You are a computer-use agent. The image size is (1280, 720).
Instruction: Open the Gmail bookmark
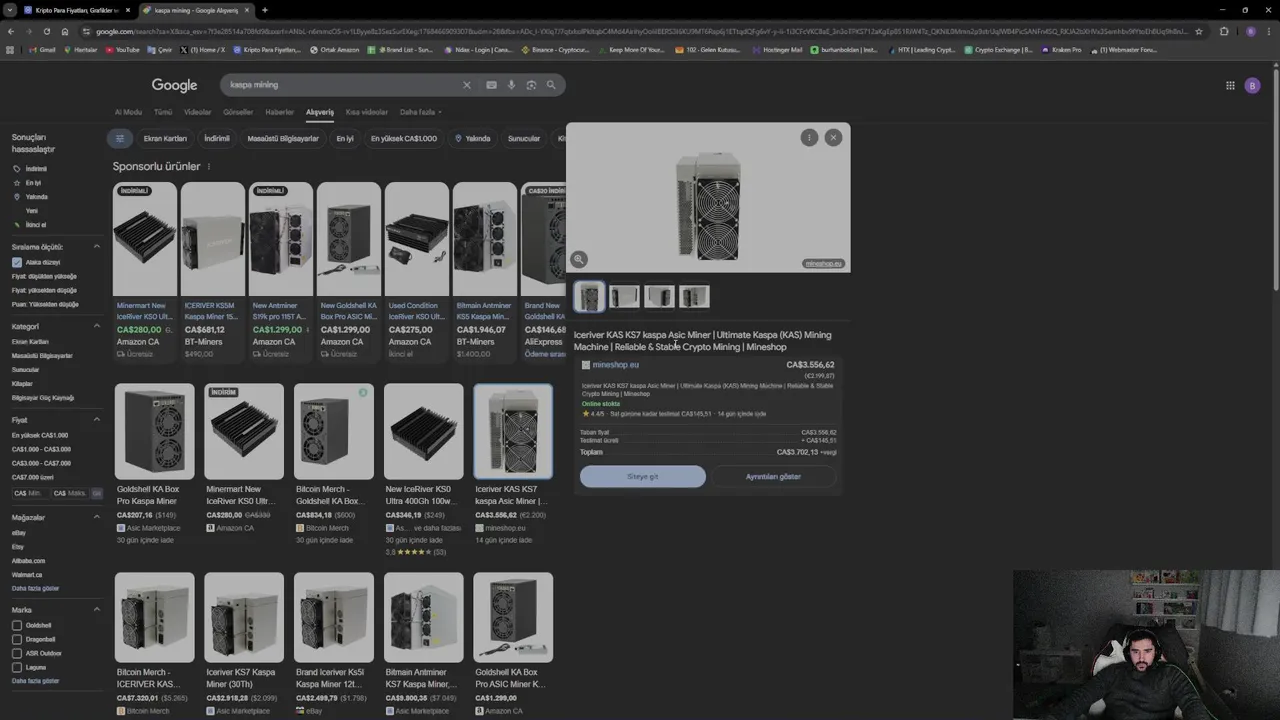tap(42, 49)
